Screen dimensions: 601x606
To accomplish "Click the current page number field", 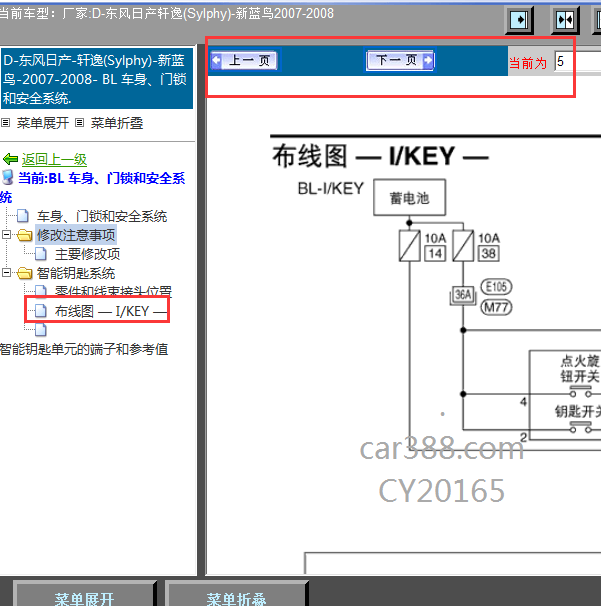I will point(577,61).
